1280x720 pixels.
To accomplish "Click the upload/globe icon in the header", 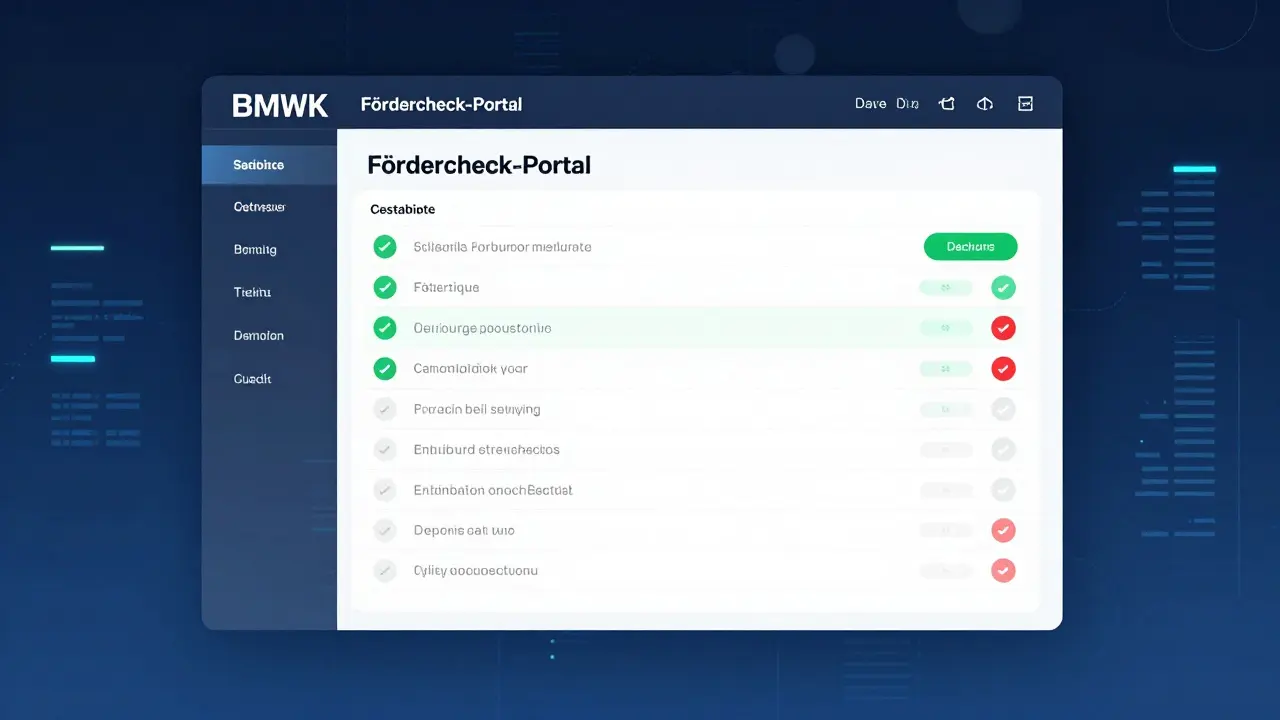I will [985, 103].
